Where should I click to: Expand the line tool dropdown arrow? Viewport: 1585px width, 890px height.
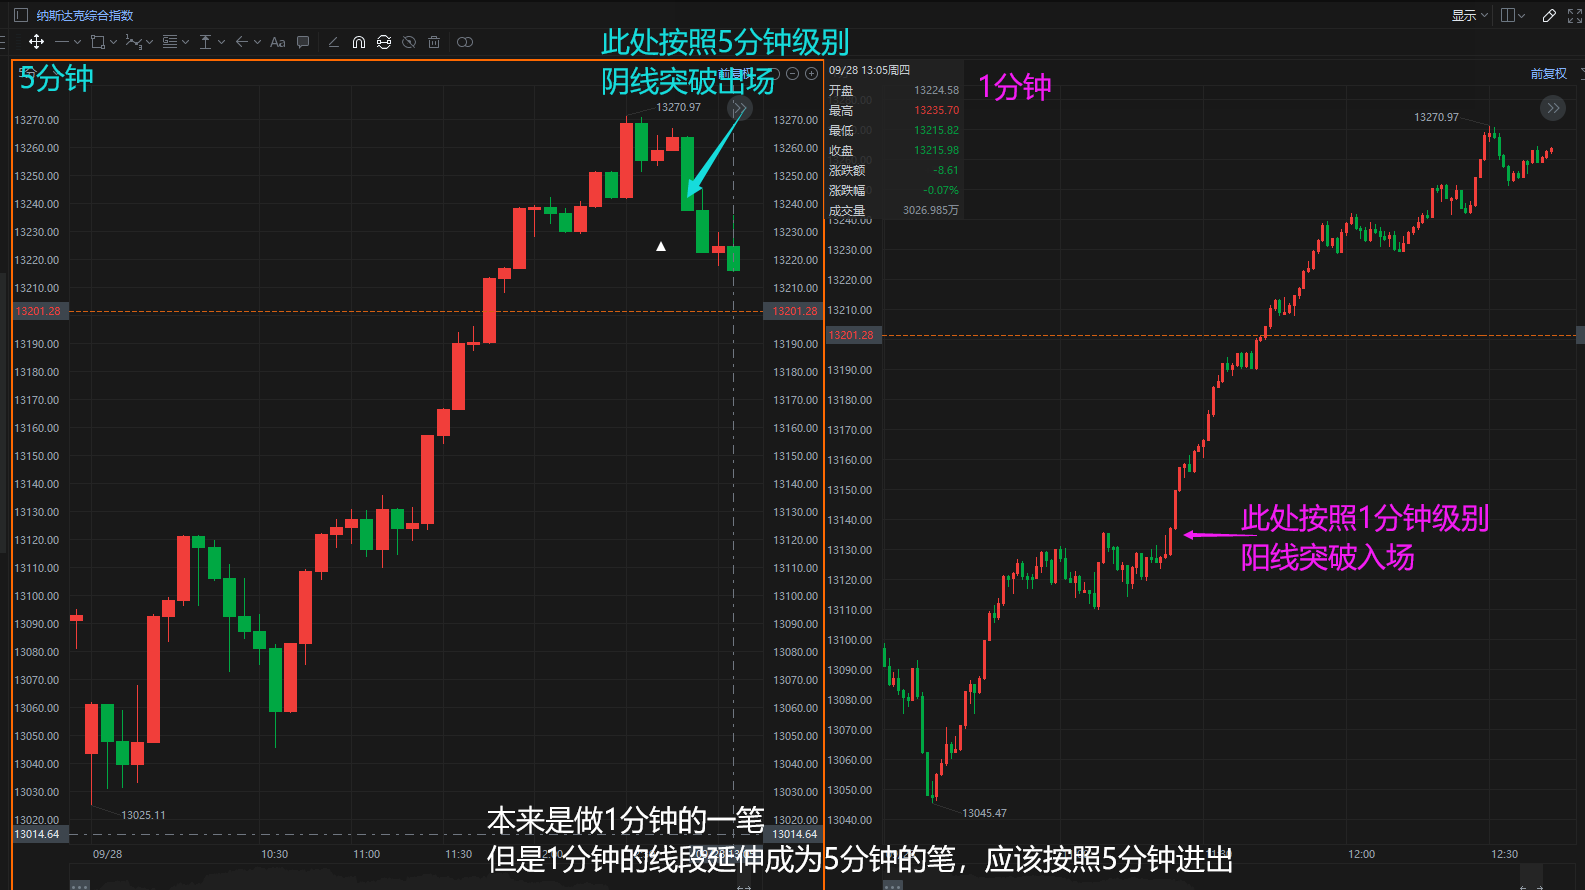pos(77,42)
